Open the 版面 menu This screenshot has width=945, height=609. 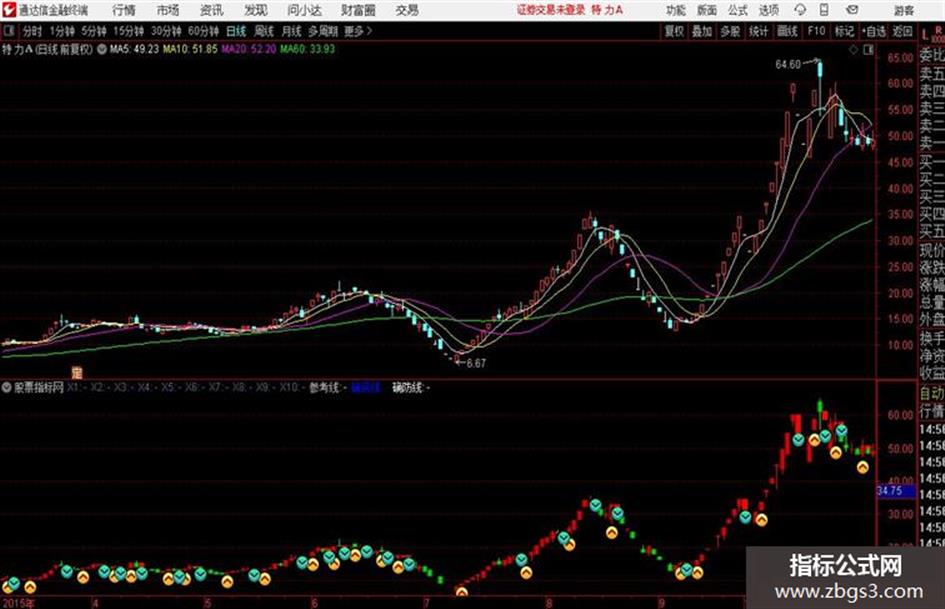coord(706,10)
